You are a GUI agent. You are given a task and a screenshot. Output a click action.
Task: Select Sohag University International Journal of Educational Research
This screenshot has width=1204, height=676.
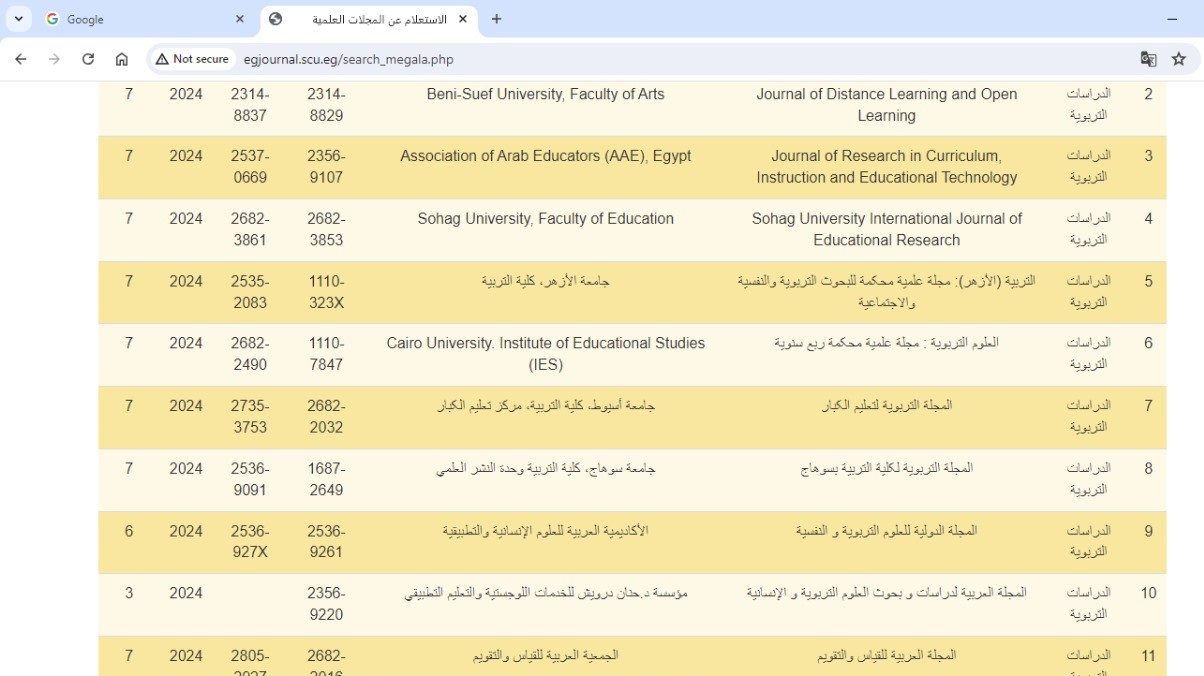click(x=886, y=229)
